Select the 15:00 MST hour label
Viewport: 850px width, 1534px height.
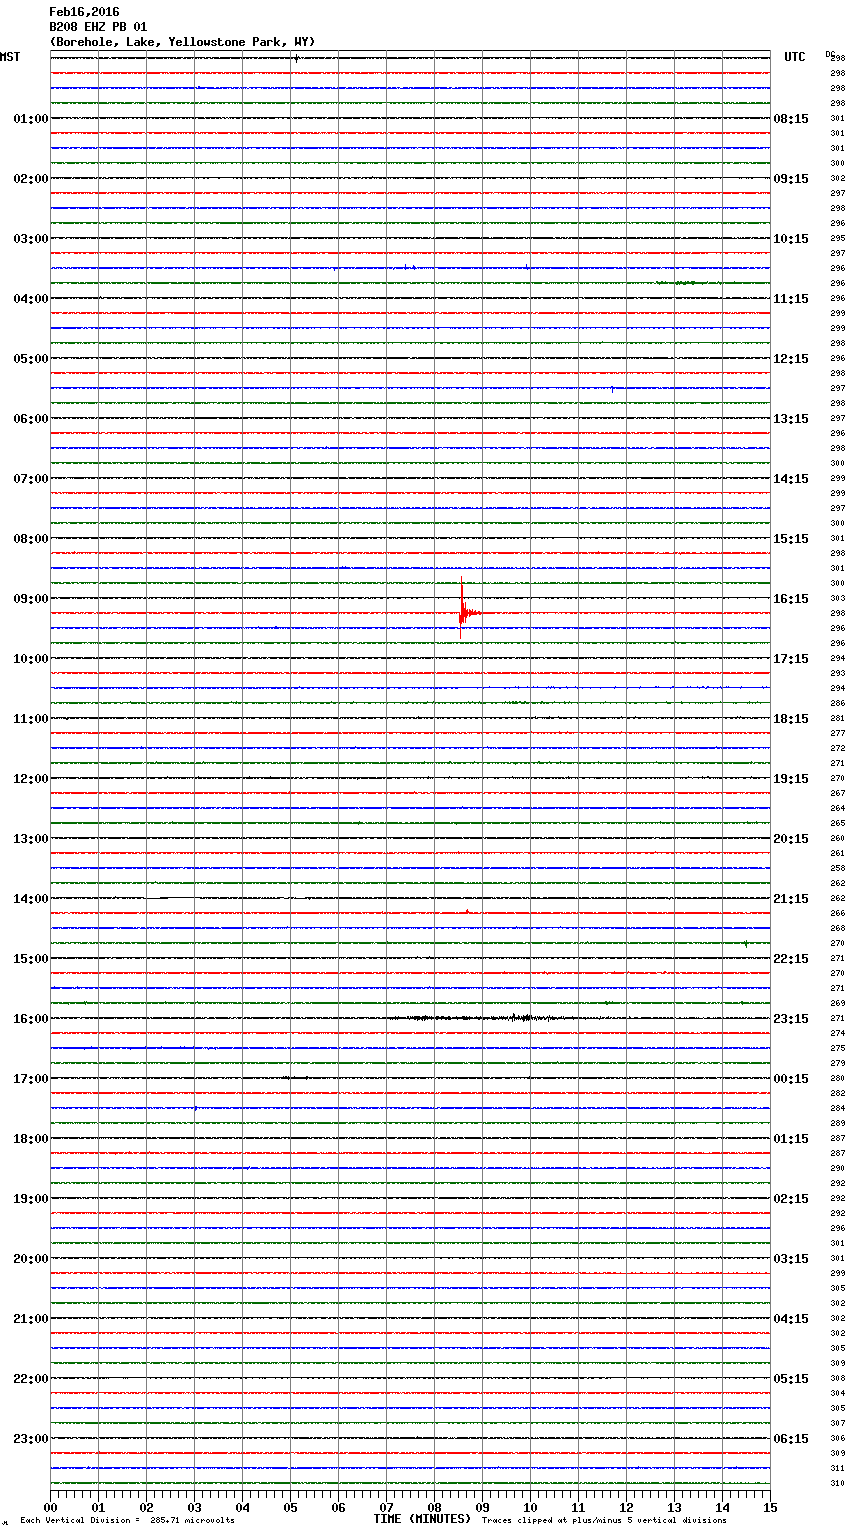point(31,959)
